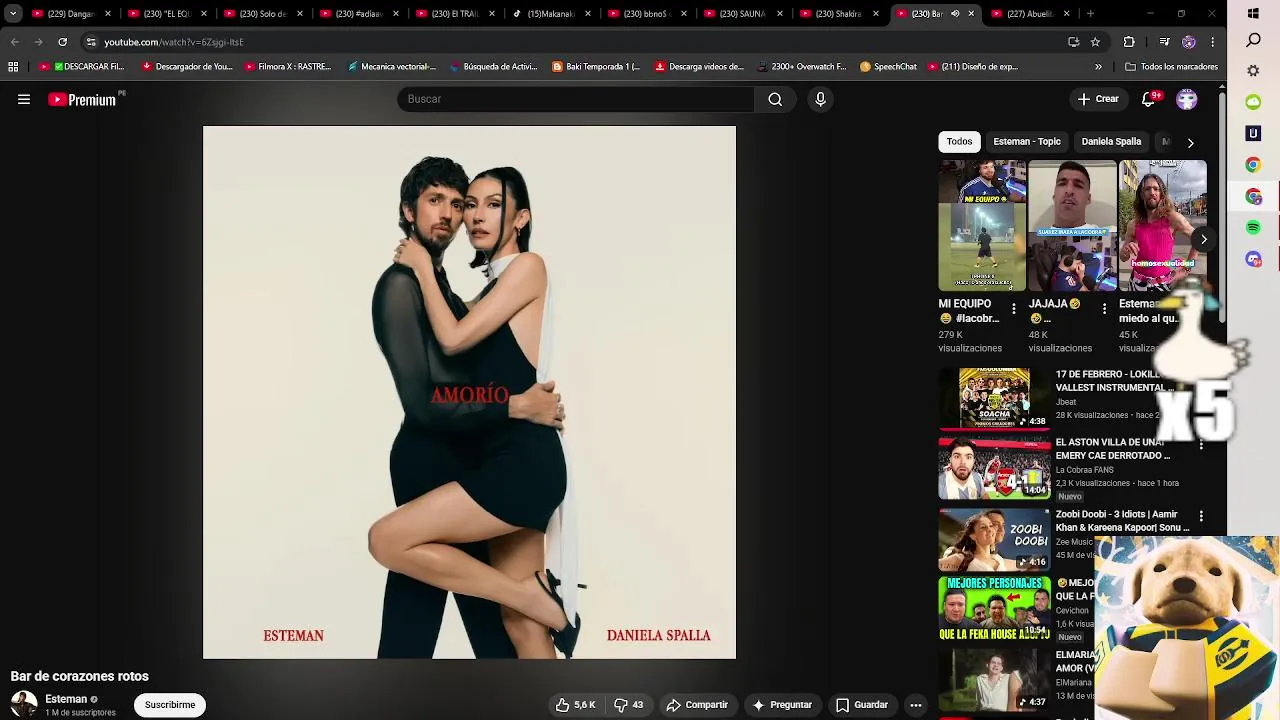The width and height of the screenshot is (1280, 720).
Task: Click the search magnifier button
Action: (x=775, y=99)
